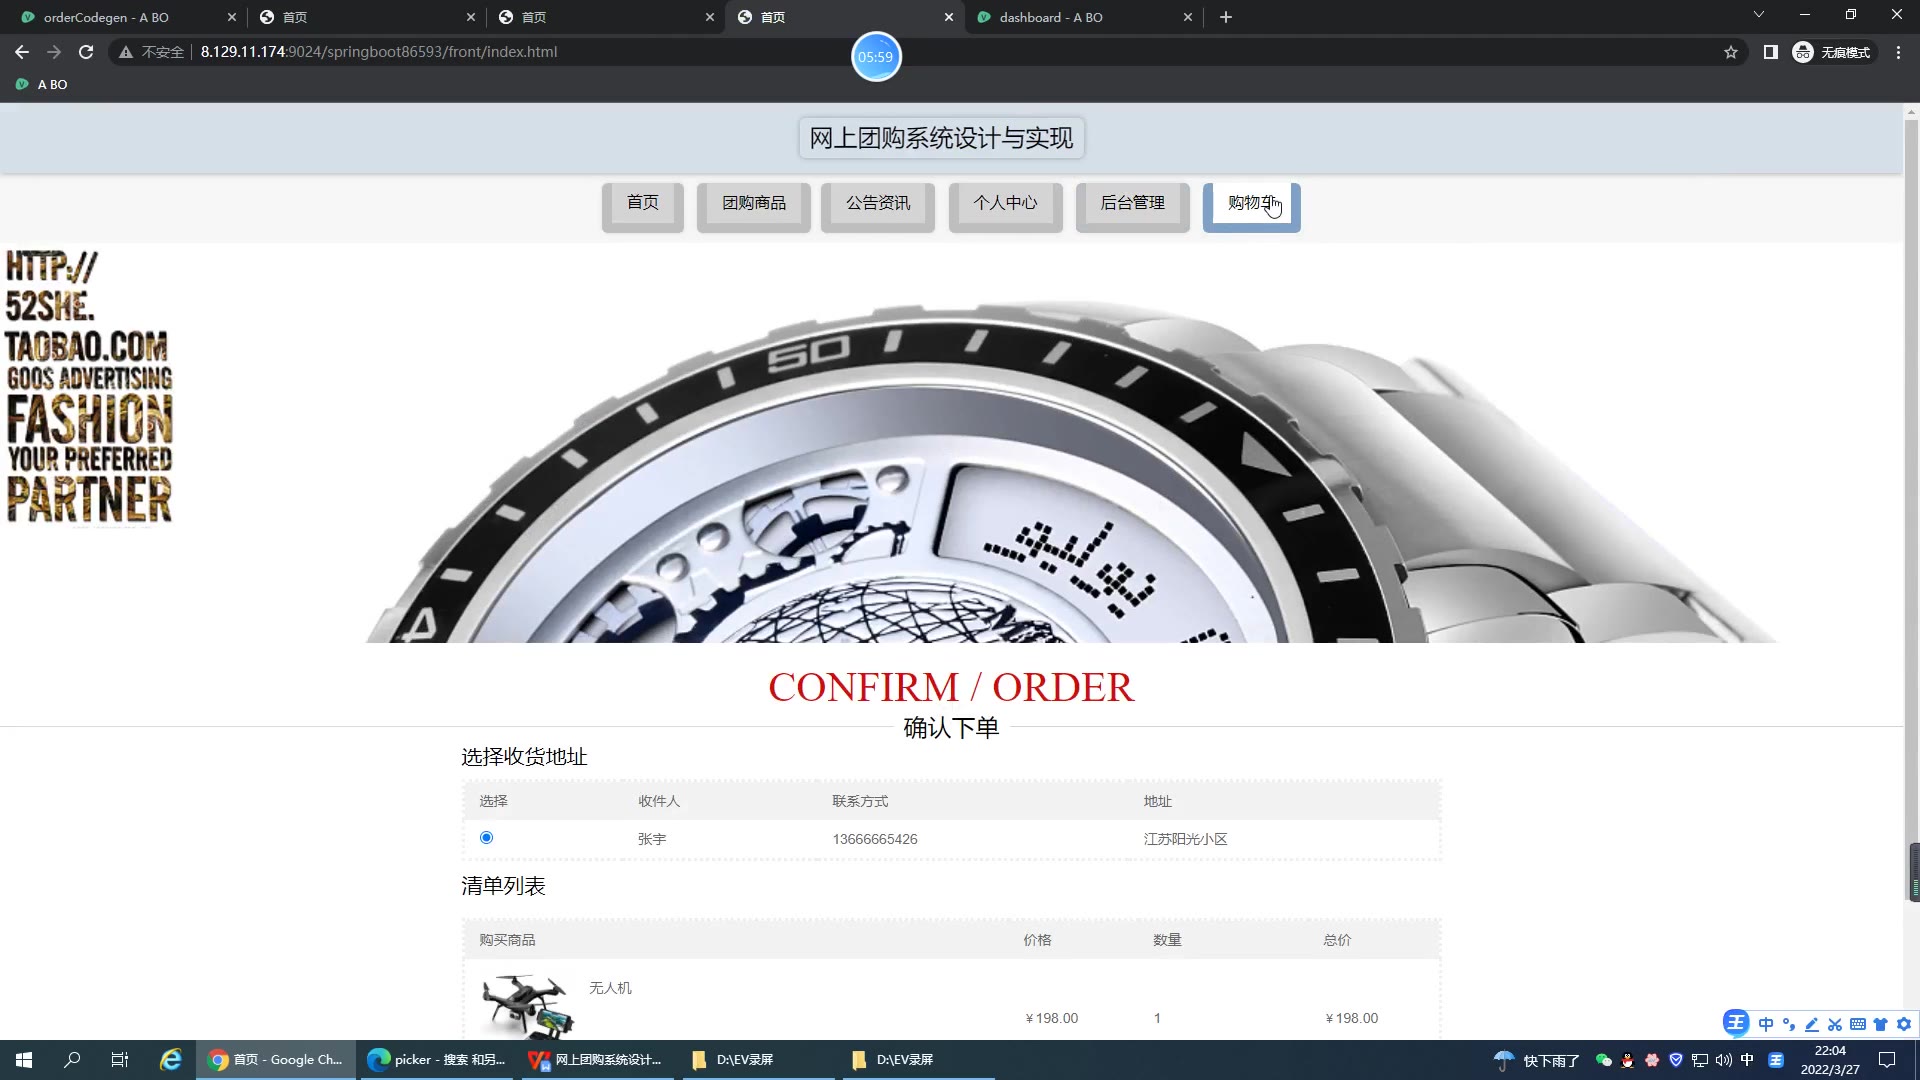Toggle punctuation mode on IME toolbar
The height and width of the screenshot is (1080, 1920).
(x=1789, y=1024)
